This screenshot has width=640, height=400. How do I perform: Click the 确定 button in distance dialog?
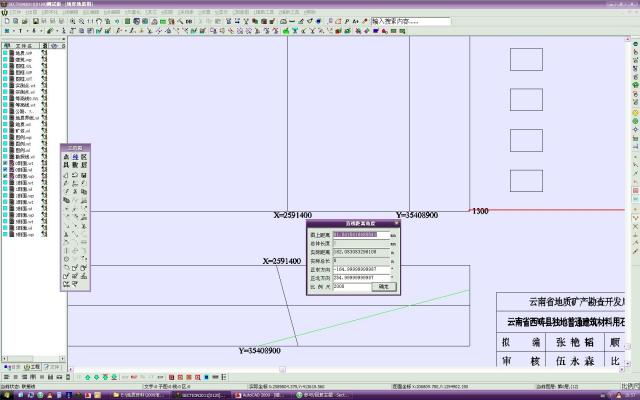[x=384, y=286]
